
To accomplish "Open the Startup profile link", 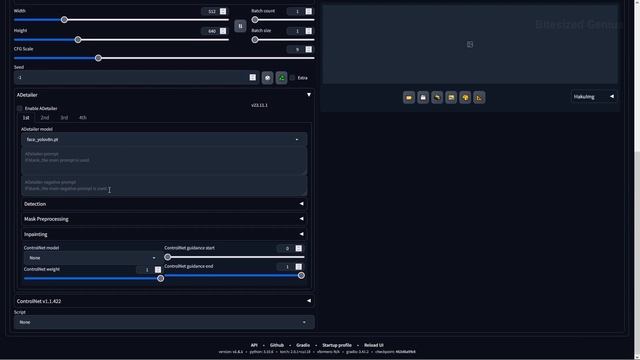I will click(337, 345).
